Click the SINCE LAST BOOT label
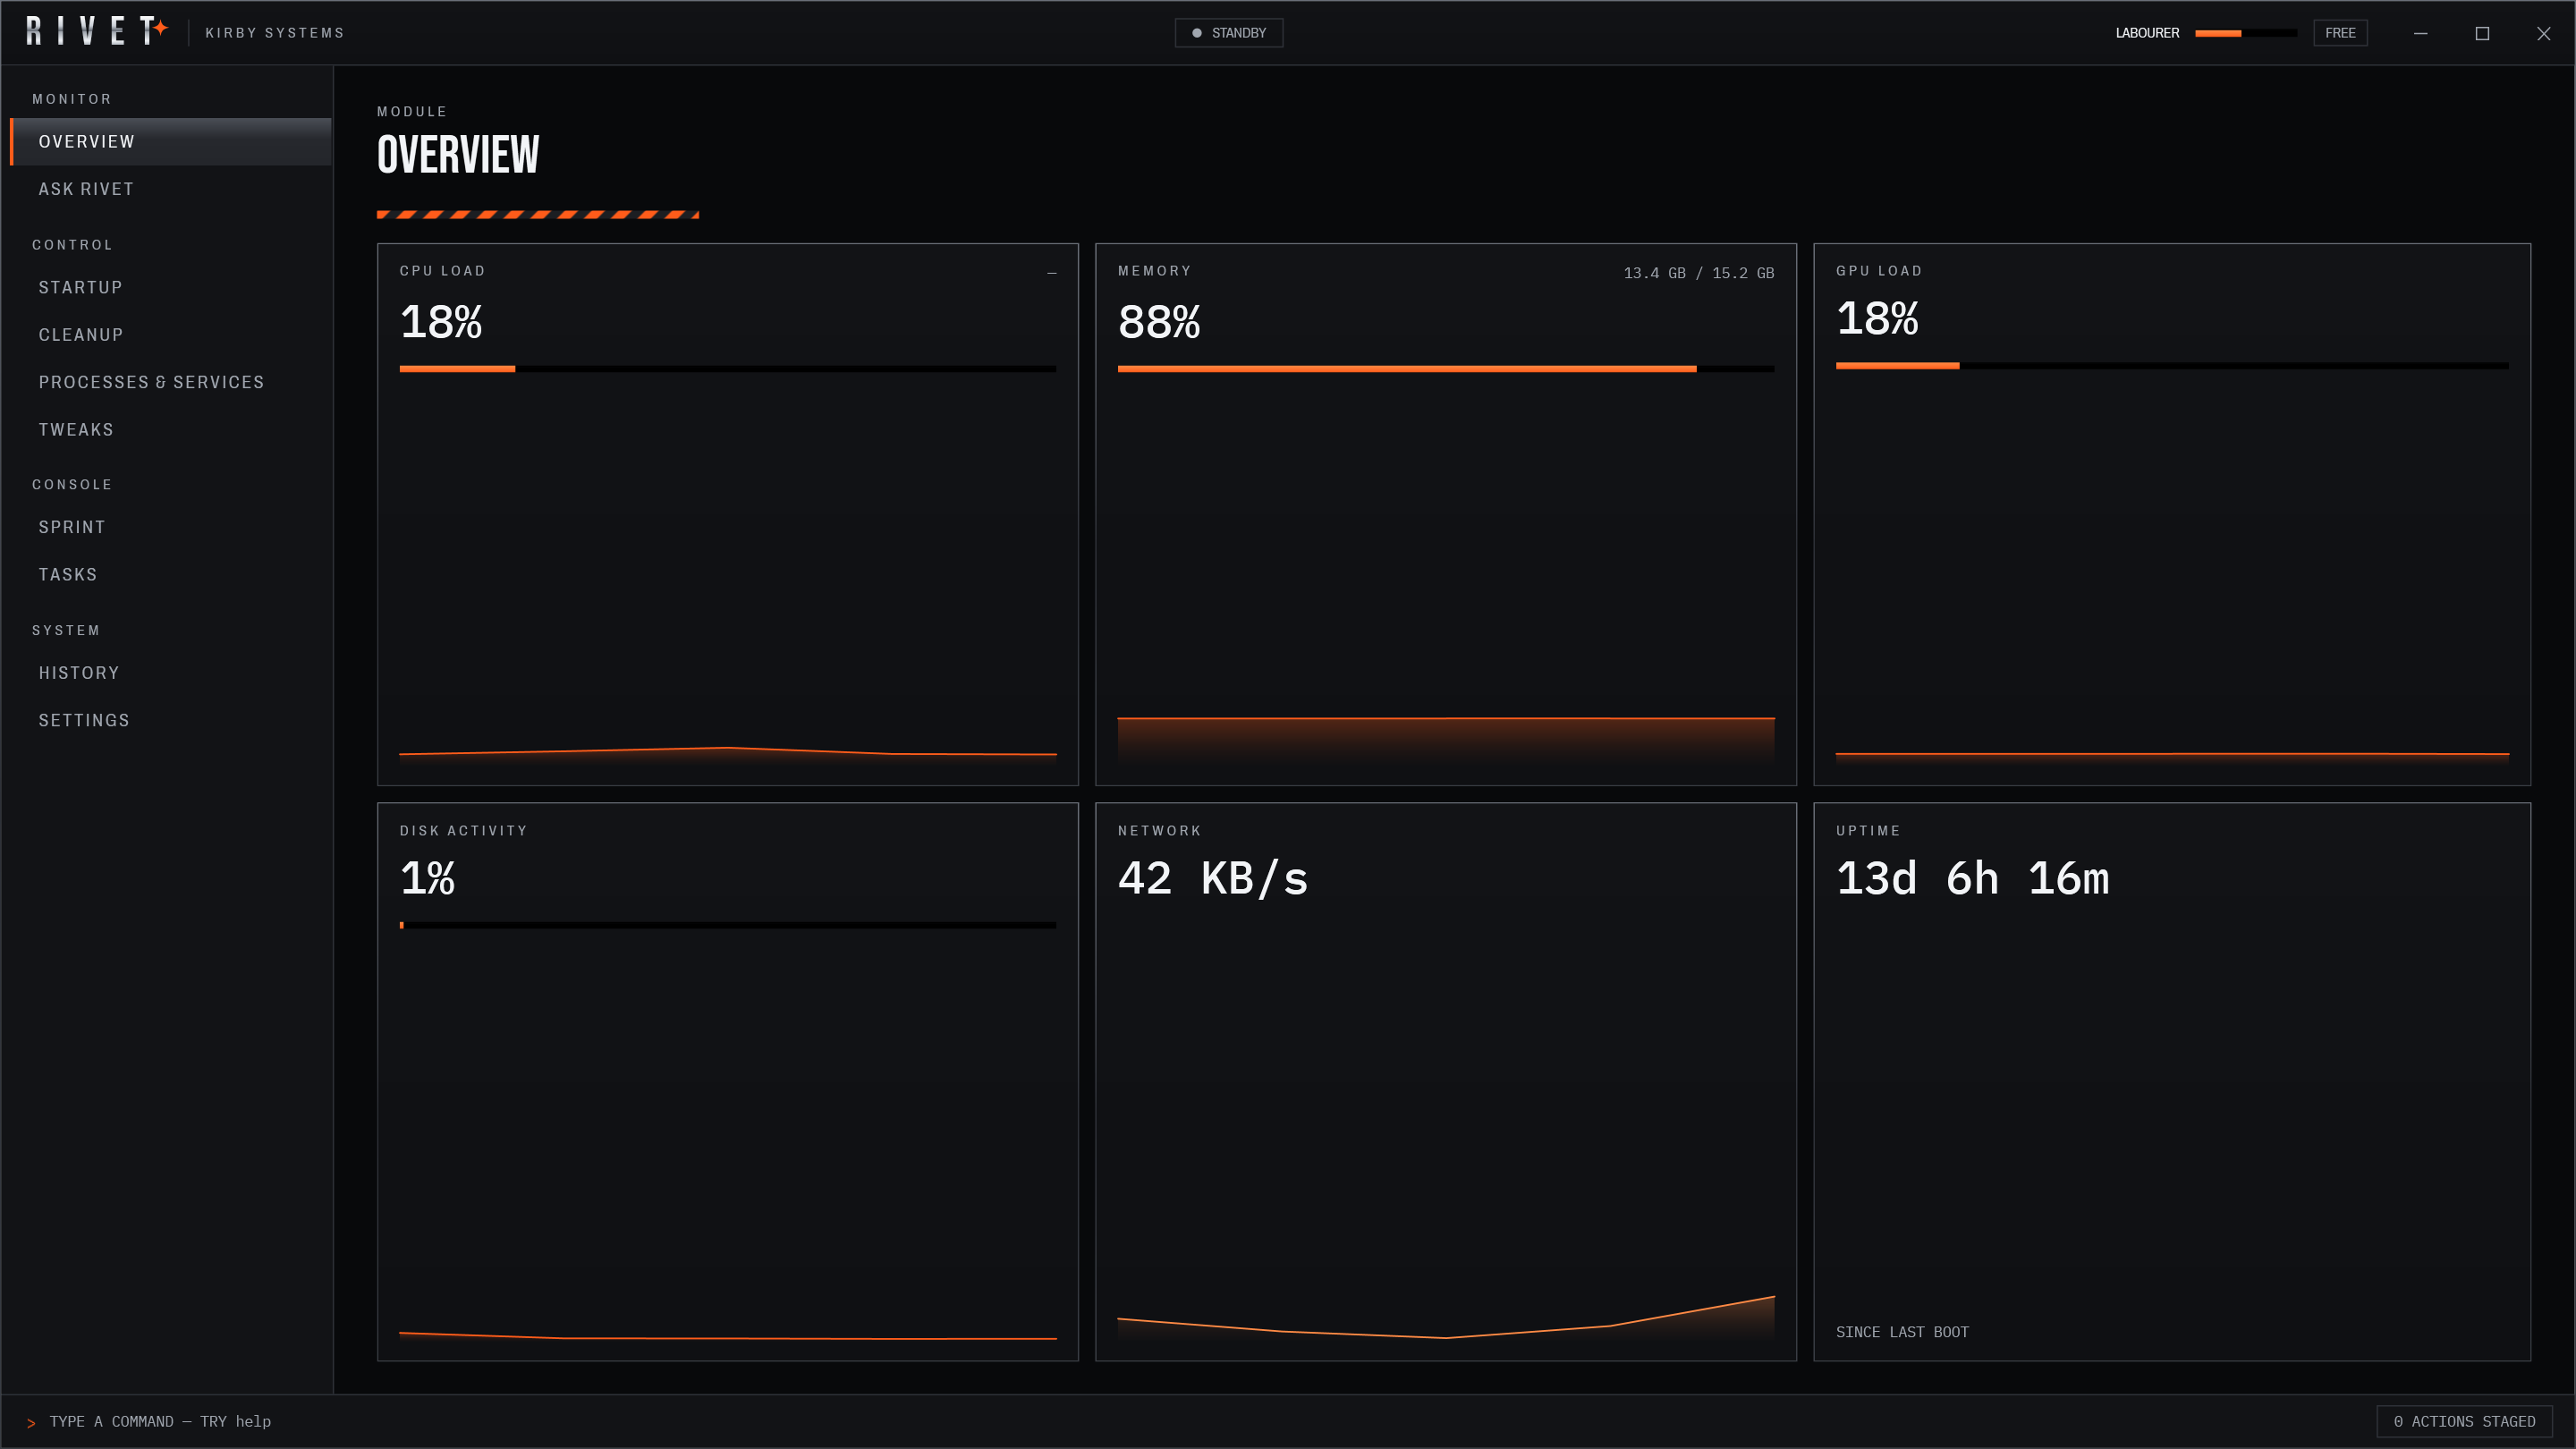2576x1449 pixels. point(1902,1332)
